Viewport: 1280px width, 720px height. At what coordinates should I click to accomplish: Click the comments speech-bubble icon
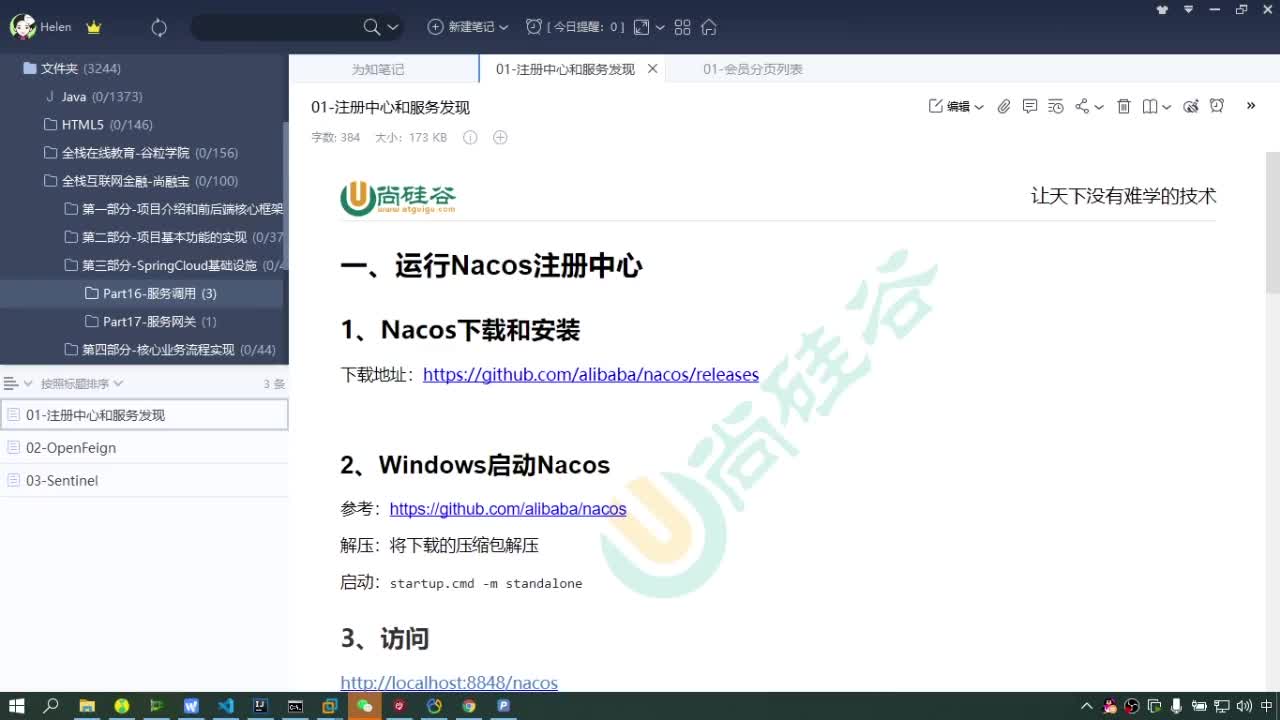(1030, 106)
